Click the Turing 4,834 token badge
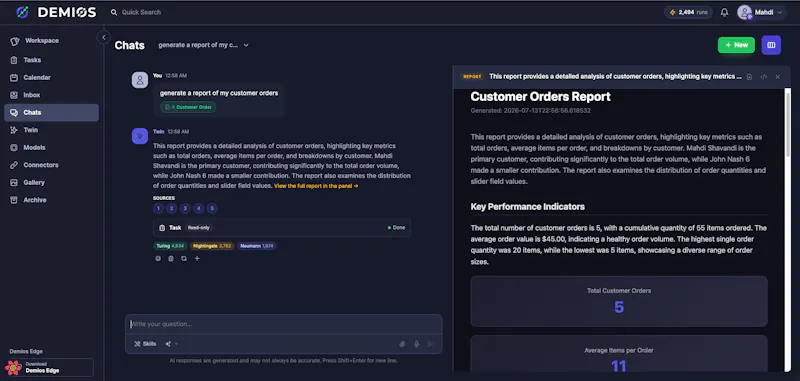800x381 pixels. [x=170, y=246]
